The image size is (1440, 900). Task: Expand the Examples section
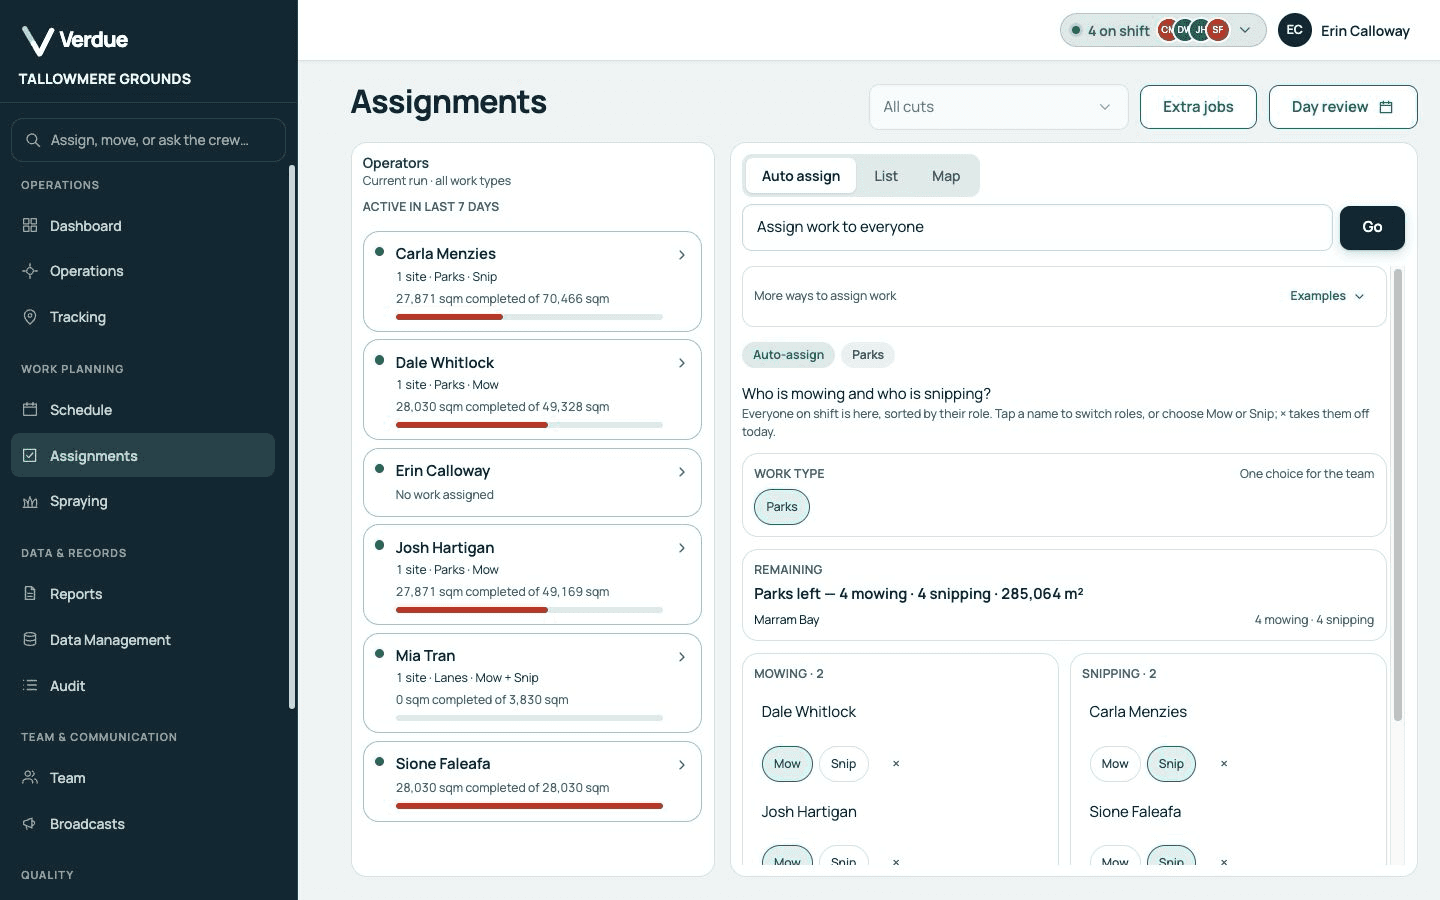tap(1327, 296)
